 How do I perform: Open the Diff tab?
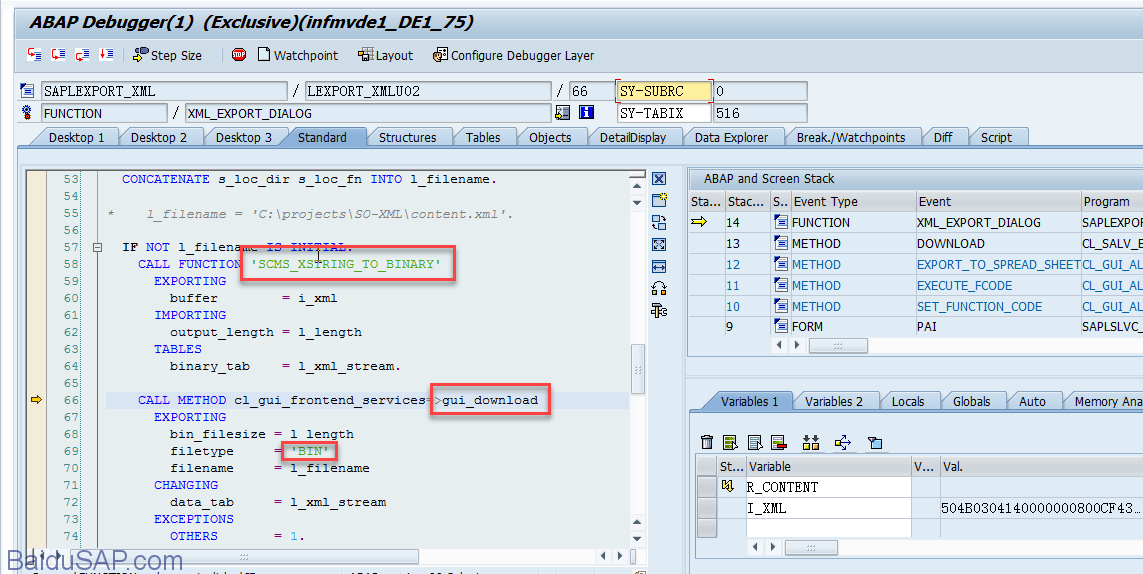(943, 137)
